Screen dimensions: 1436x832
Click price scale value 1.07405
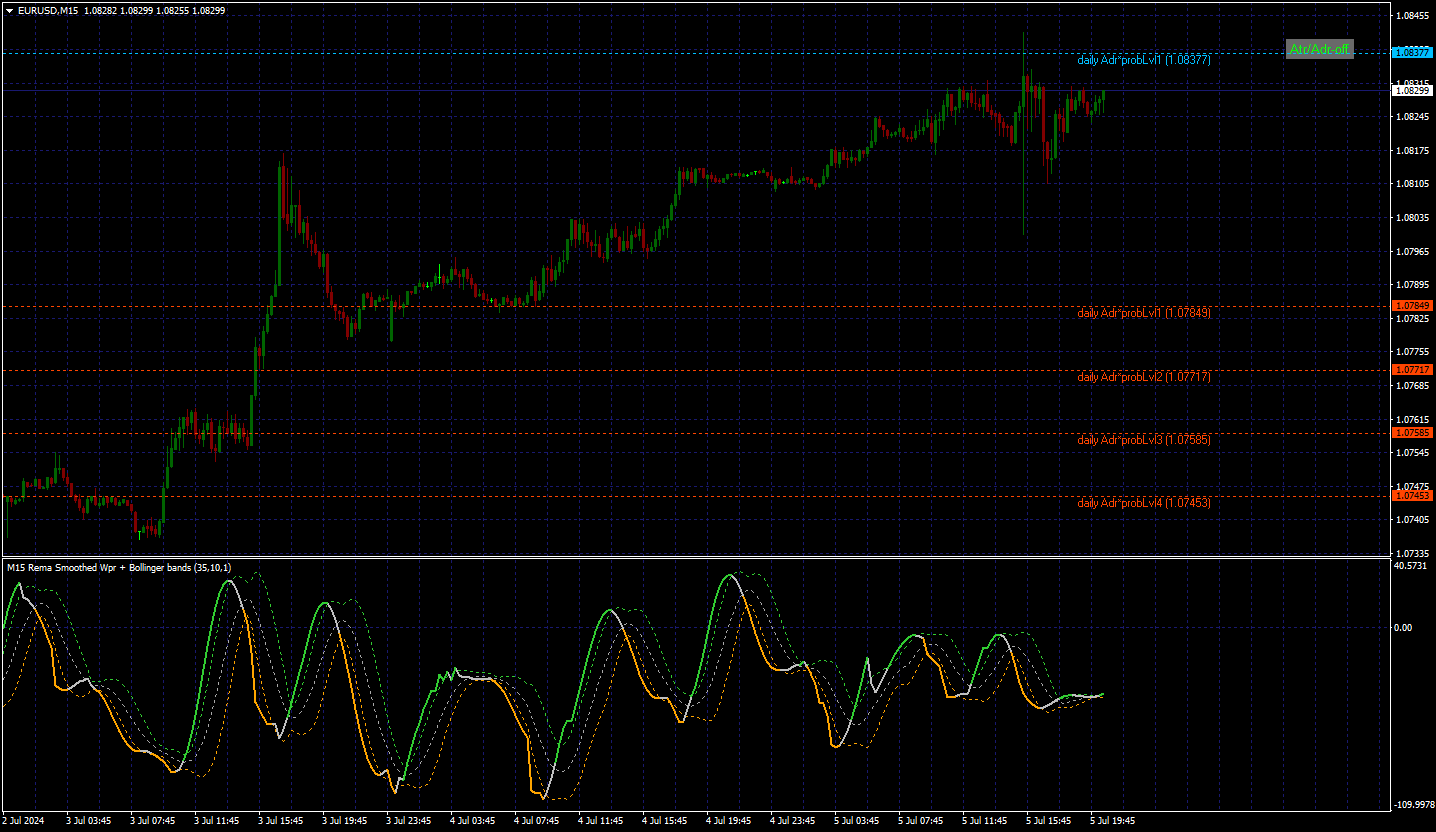click(x=1414, y=520)
